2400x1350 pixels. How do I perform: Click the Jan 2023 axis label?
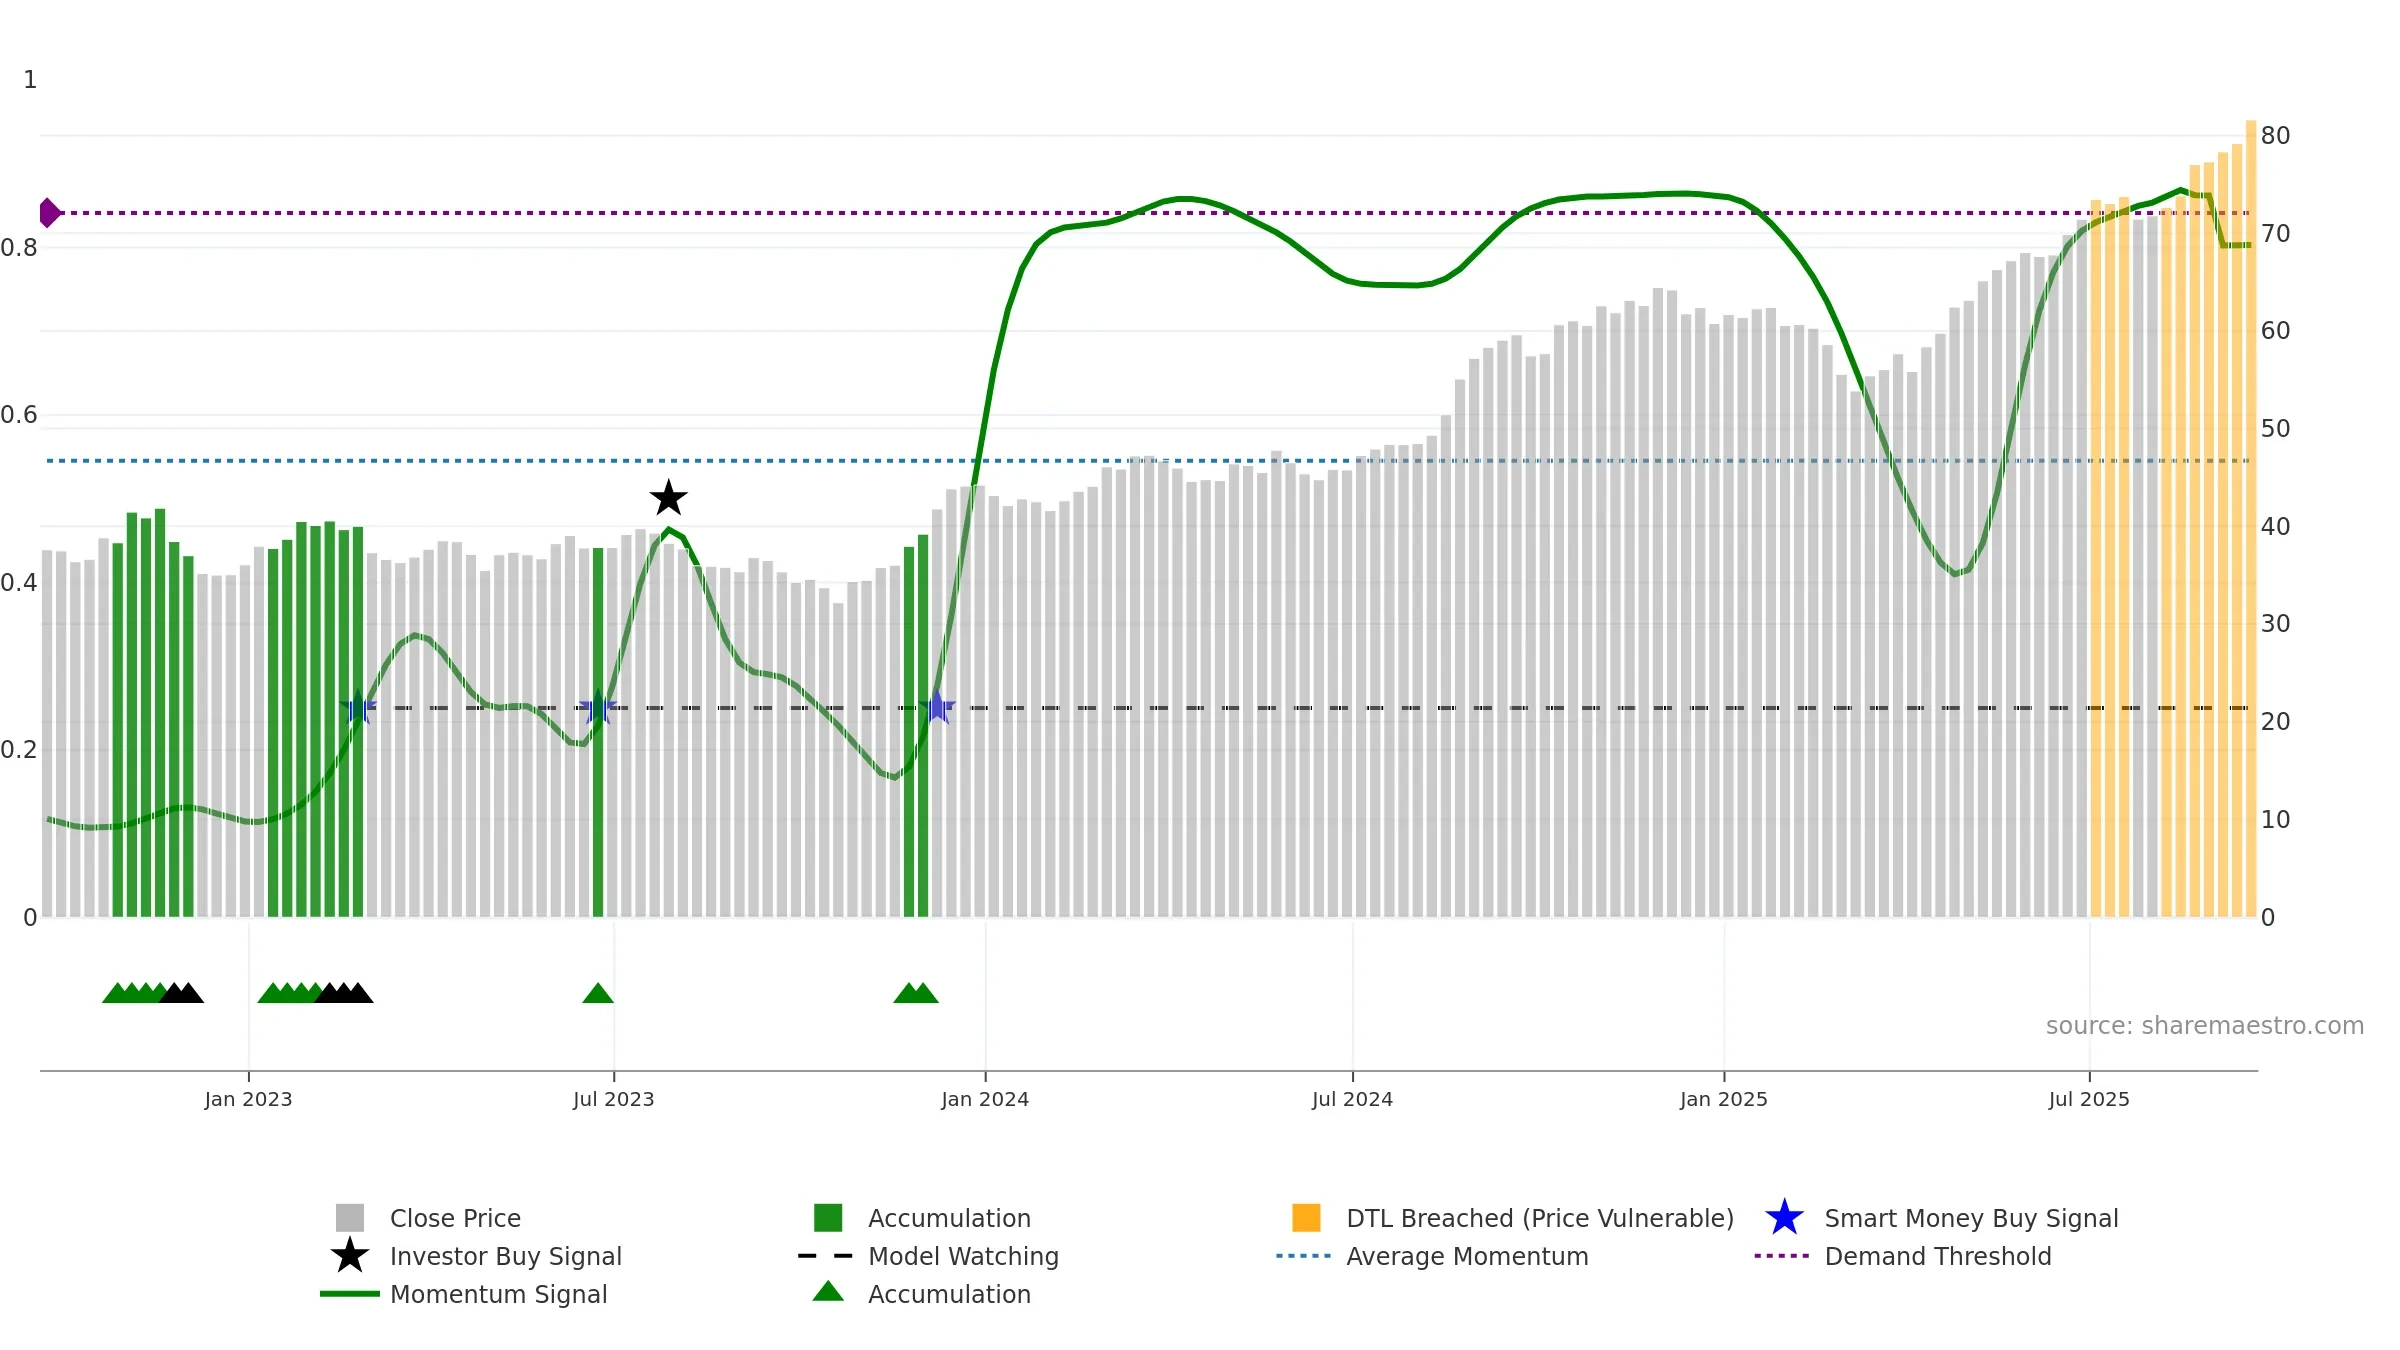pyautogui.click(x=248, y=1100)
